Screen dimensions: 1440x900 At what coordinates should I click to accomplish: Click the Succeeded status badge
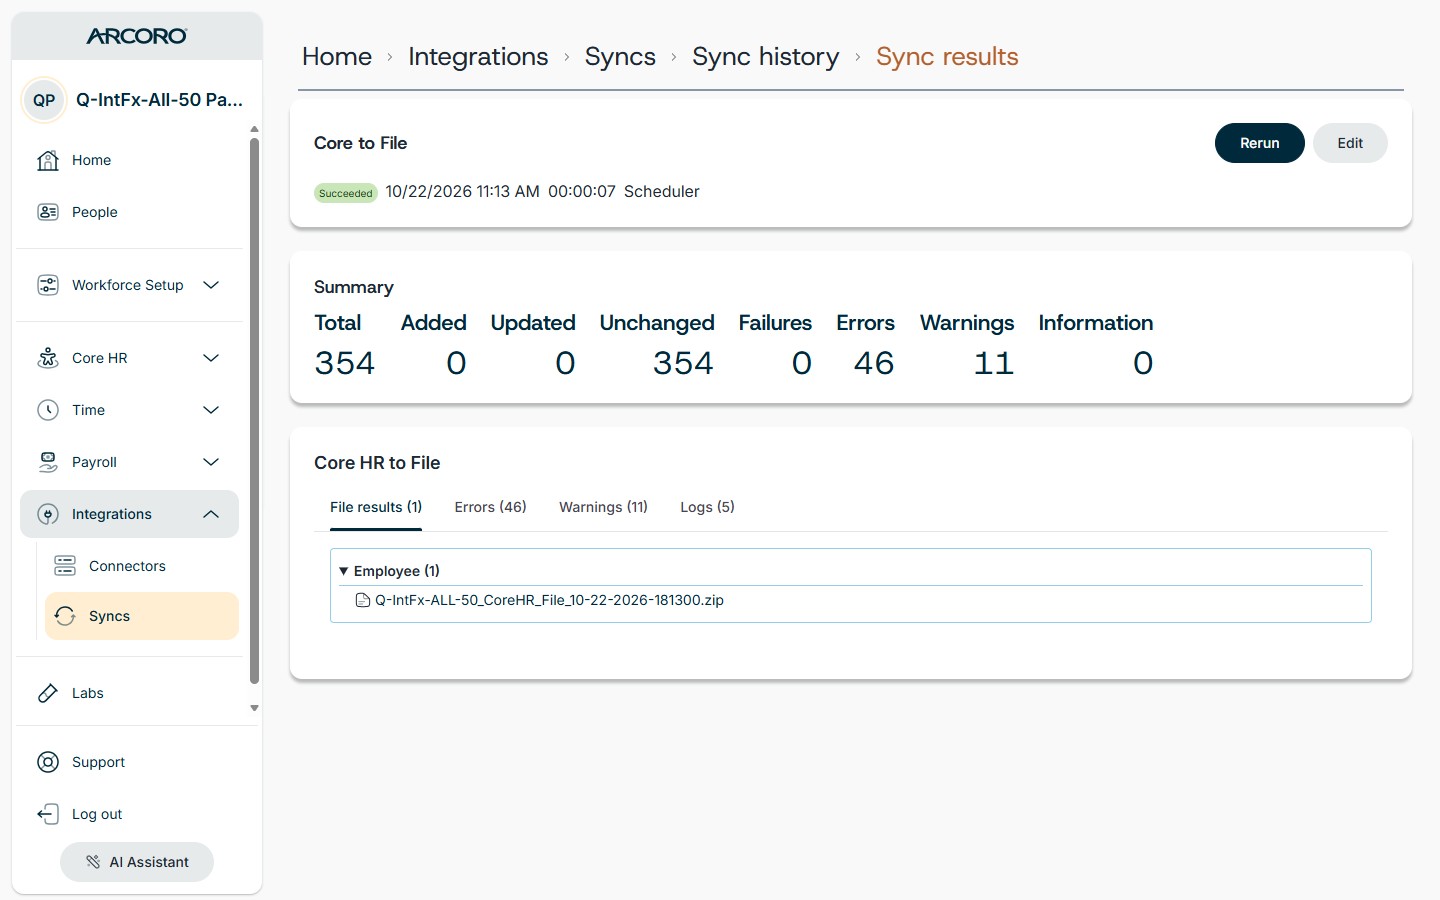346,193
